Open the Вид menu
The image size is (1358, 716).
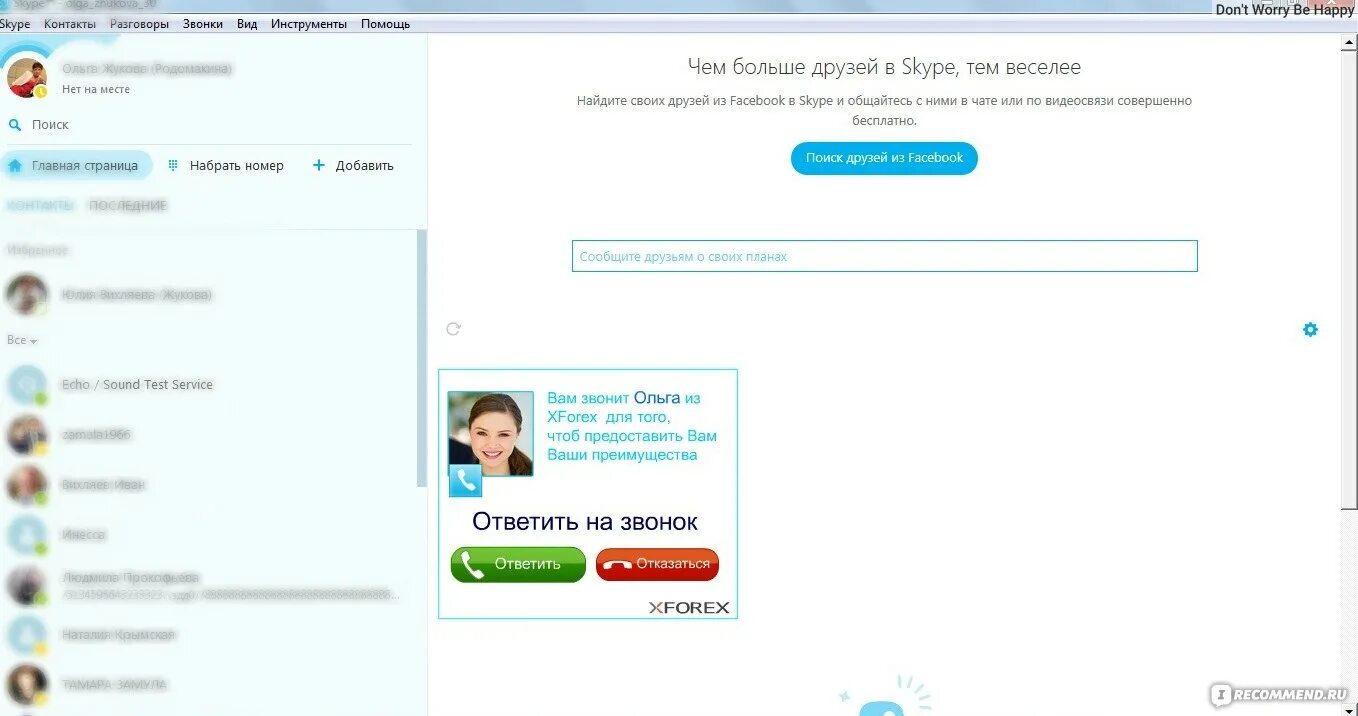tap(247, 24)
